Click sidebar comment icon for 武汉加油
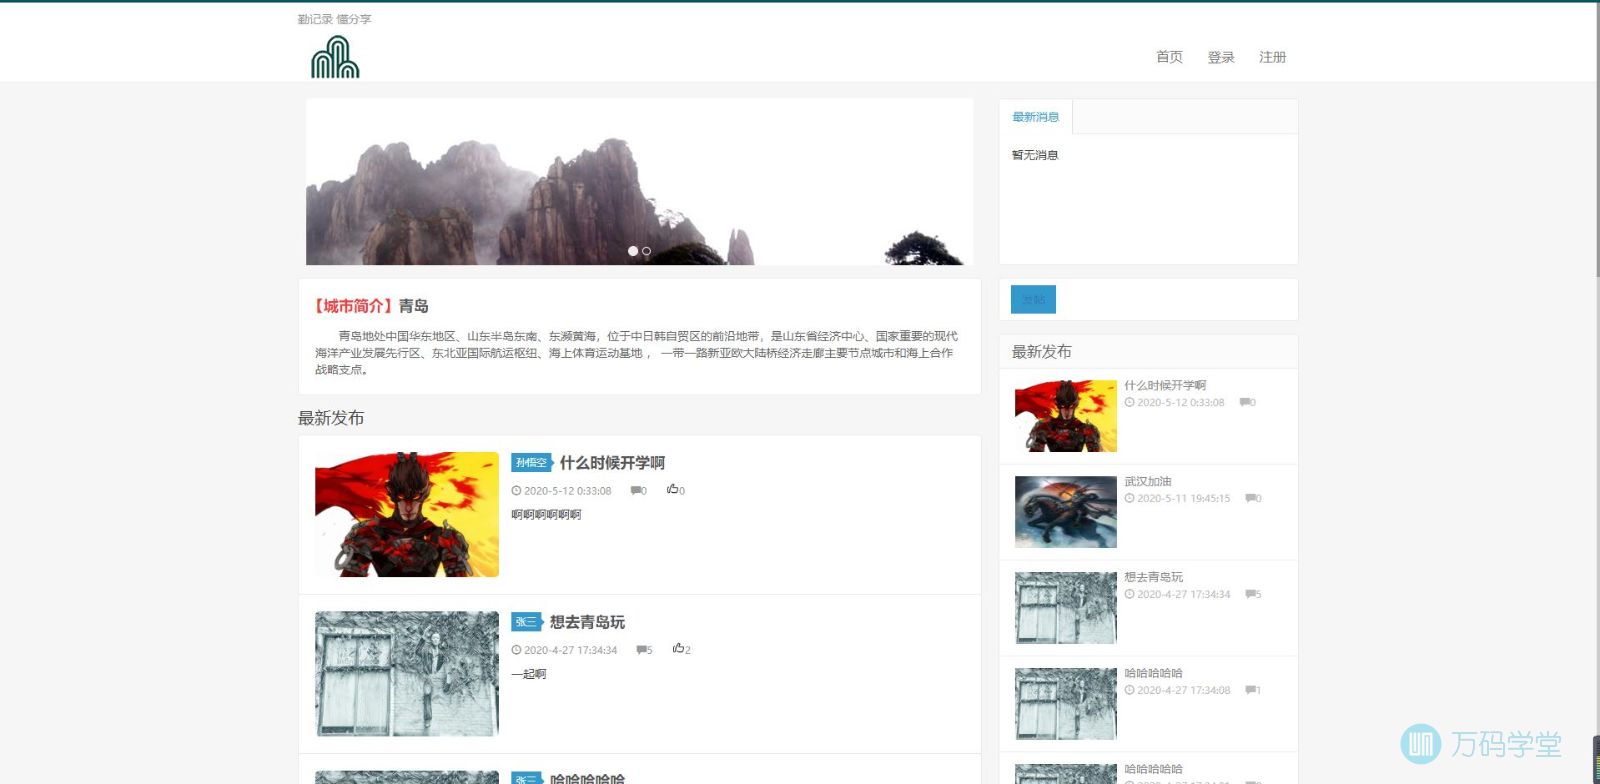1600x784 pixels. tap(1251, 499)
